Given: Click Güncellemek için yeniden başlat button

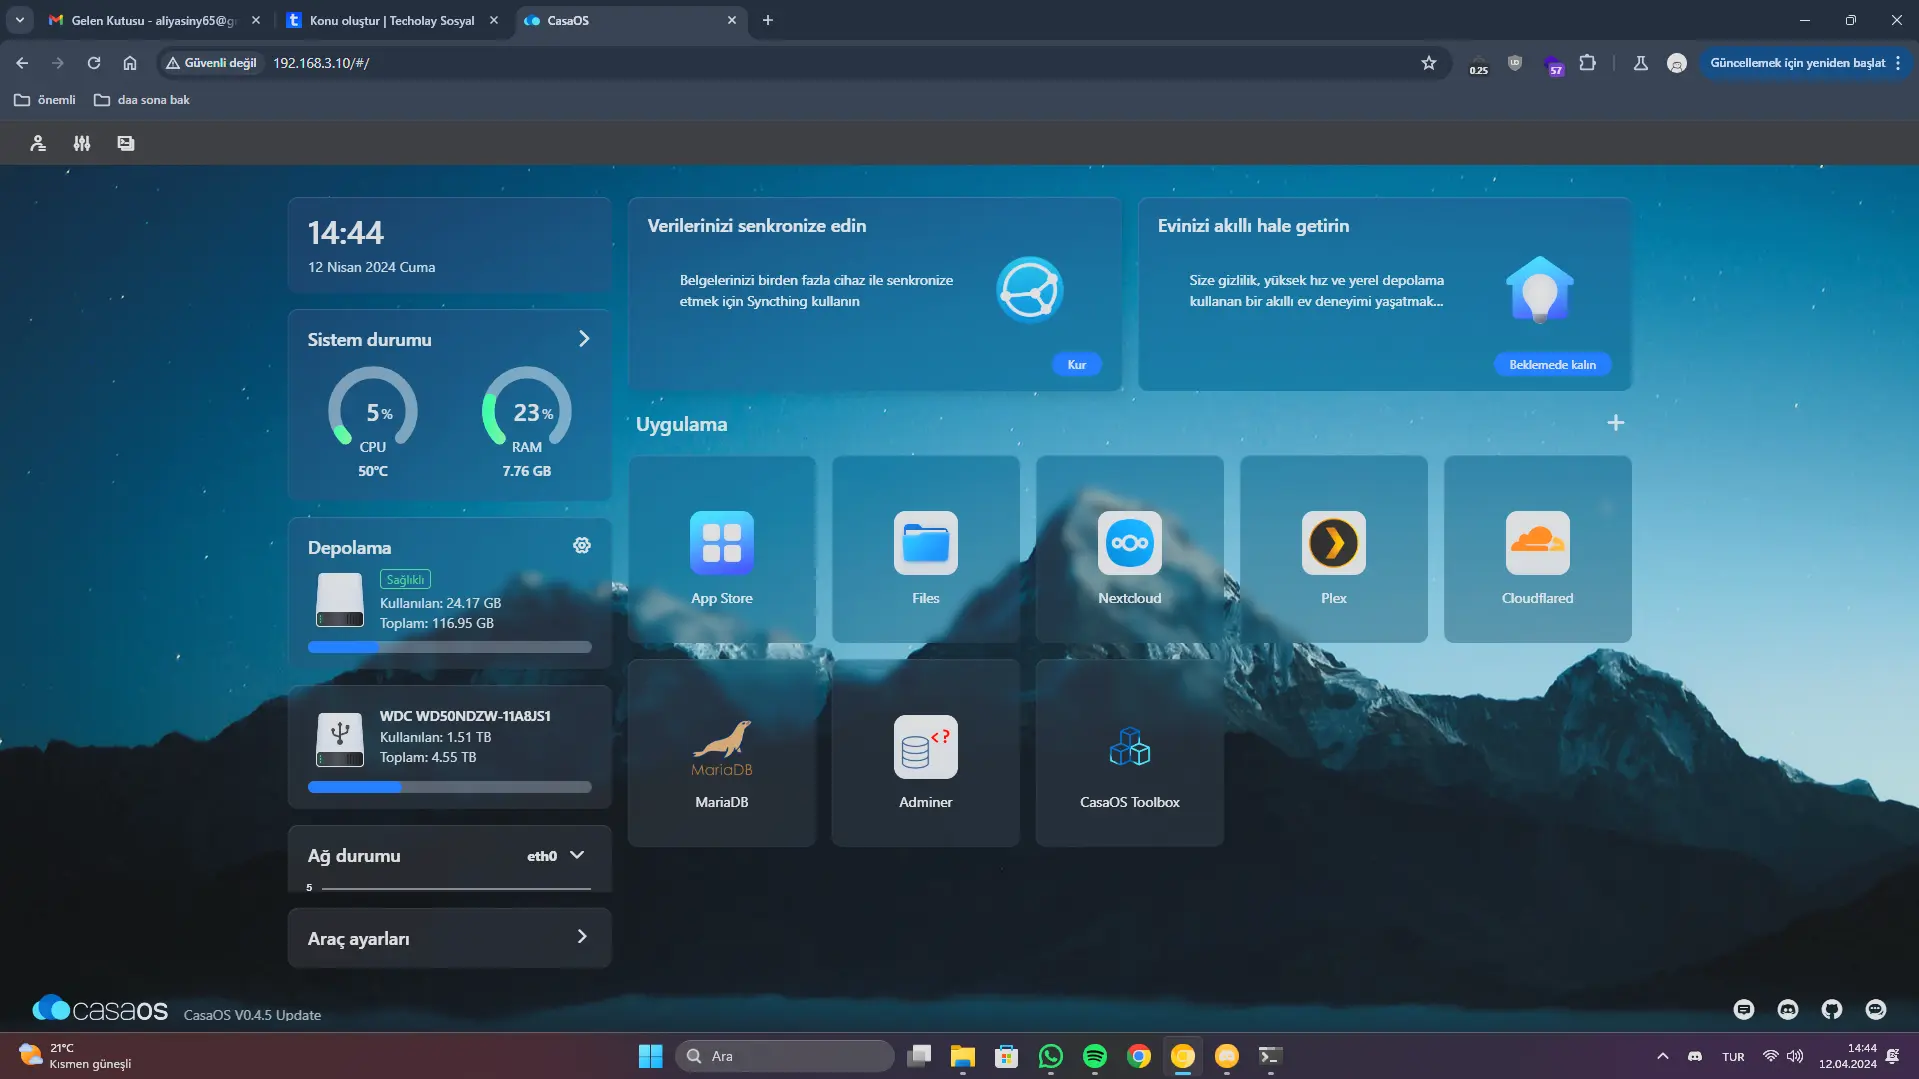Looking at the screenshot, I should (1805, 63).
